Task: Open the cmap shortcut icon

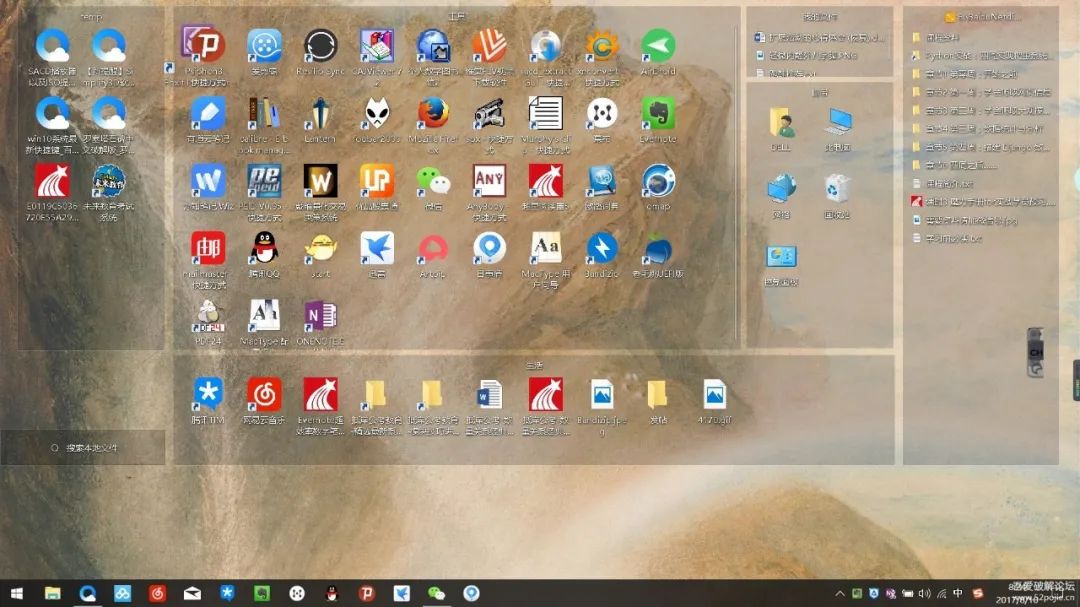Action: 658,181
